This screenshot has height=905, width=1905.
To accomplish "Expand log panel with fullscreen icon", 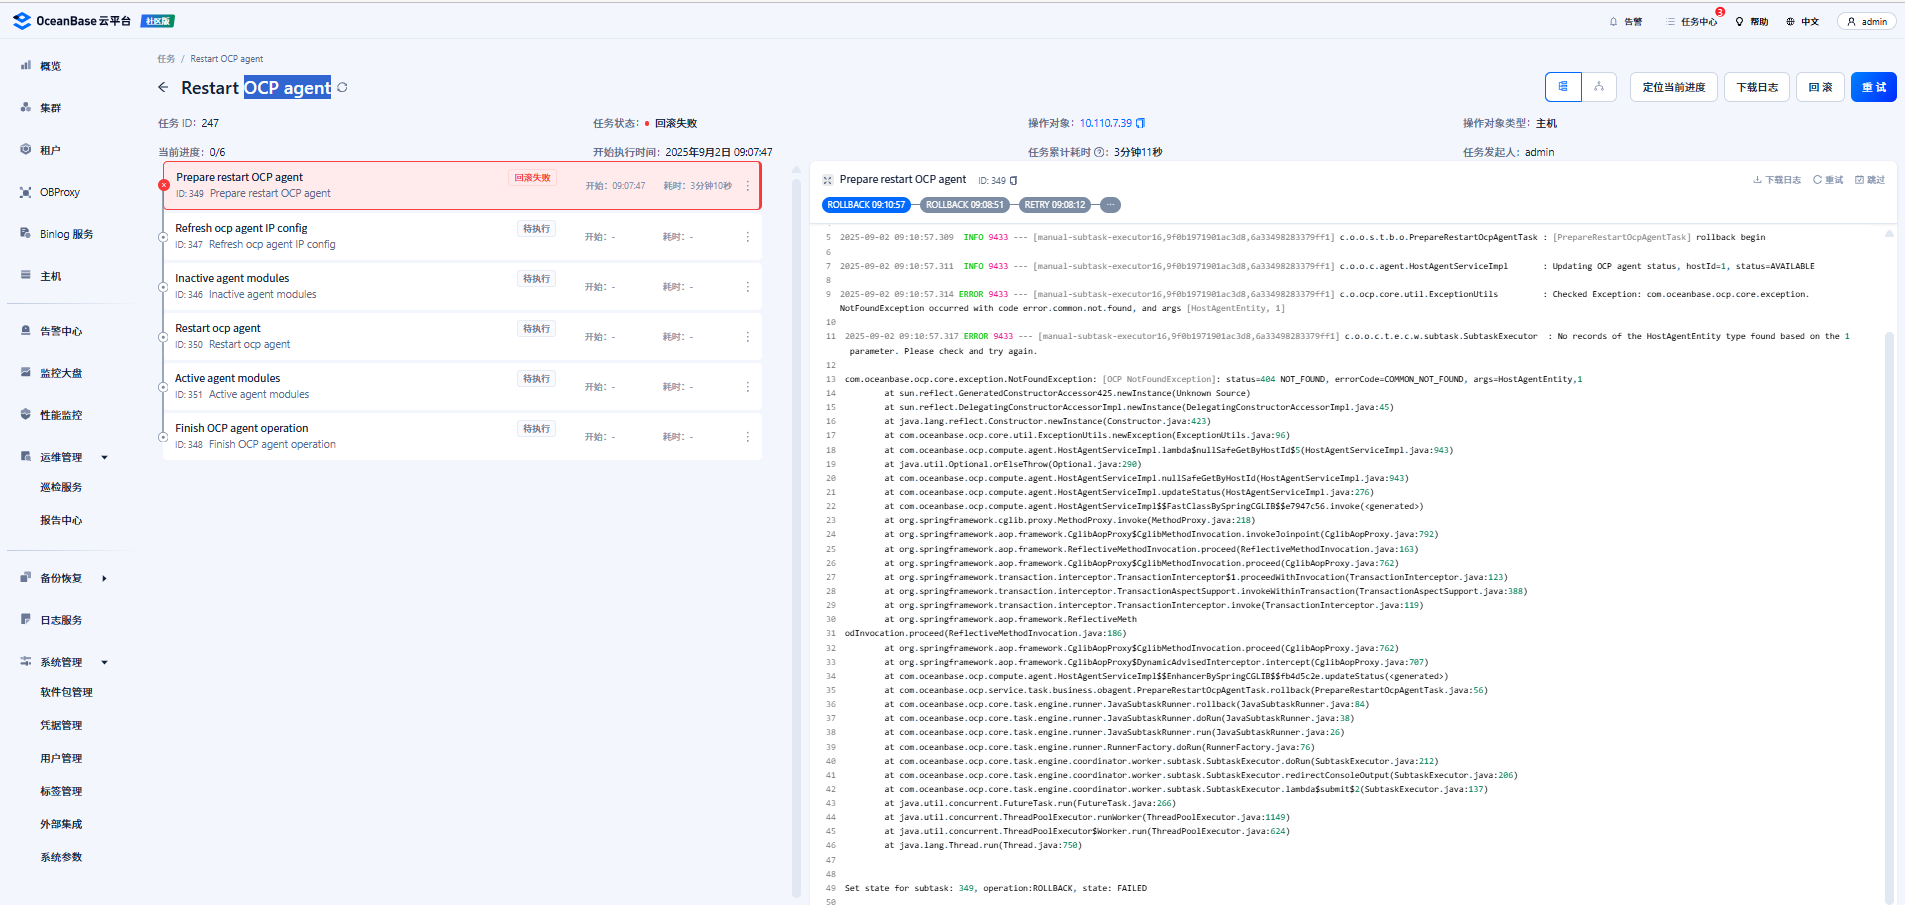I will click(x=827, y=180).
